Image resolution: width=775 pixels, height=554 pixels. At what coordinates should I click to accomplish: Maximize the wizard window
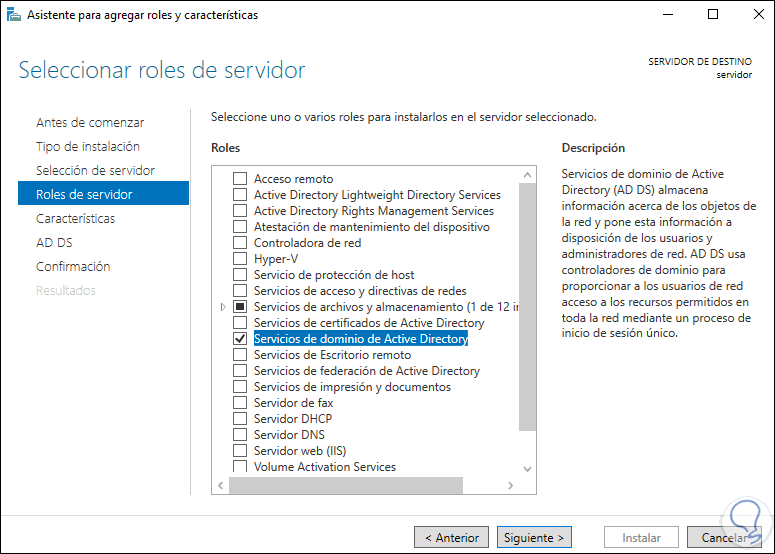pos(713,14)
